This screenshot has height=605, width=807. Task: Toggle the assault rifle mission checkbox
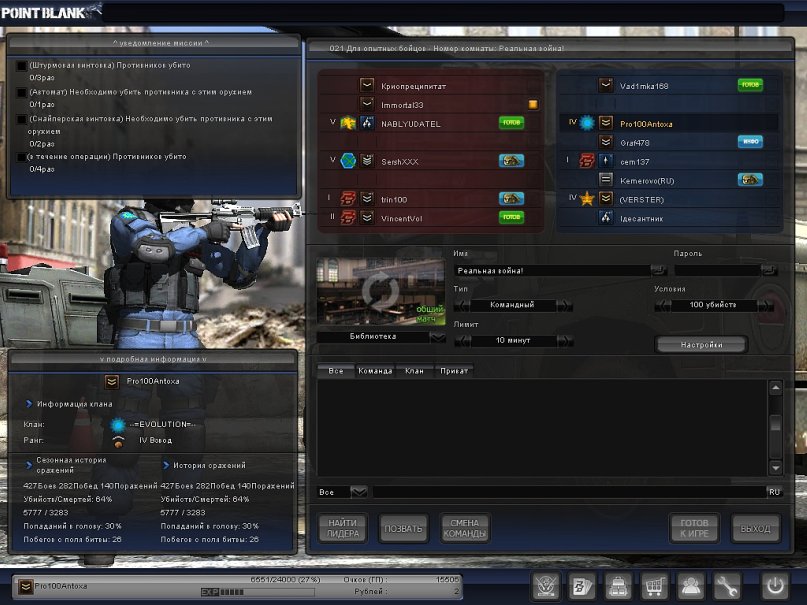point(21,66)
